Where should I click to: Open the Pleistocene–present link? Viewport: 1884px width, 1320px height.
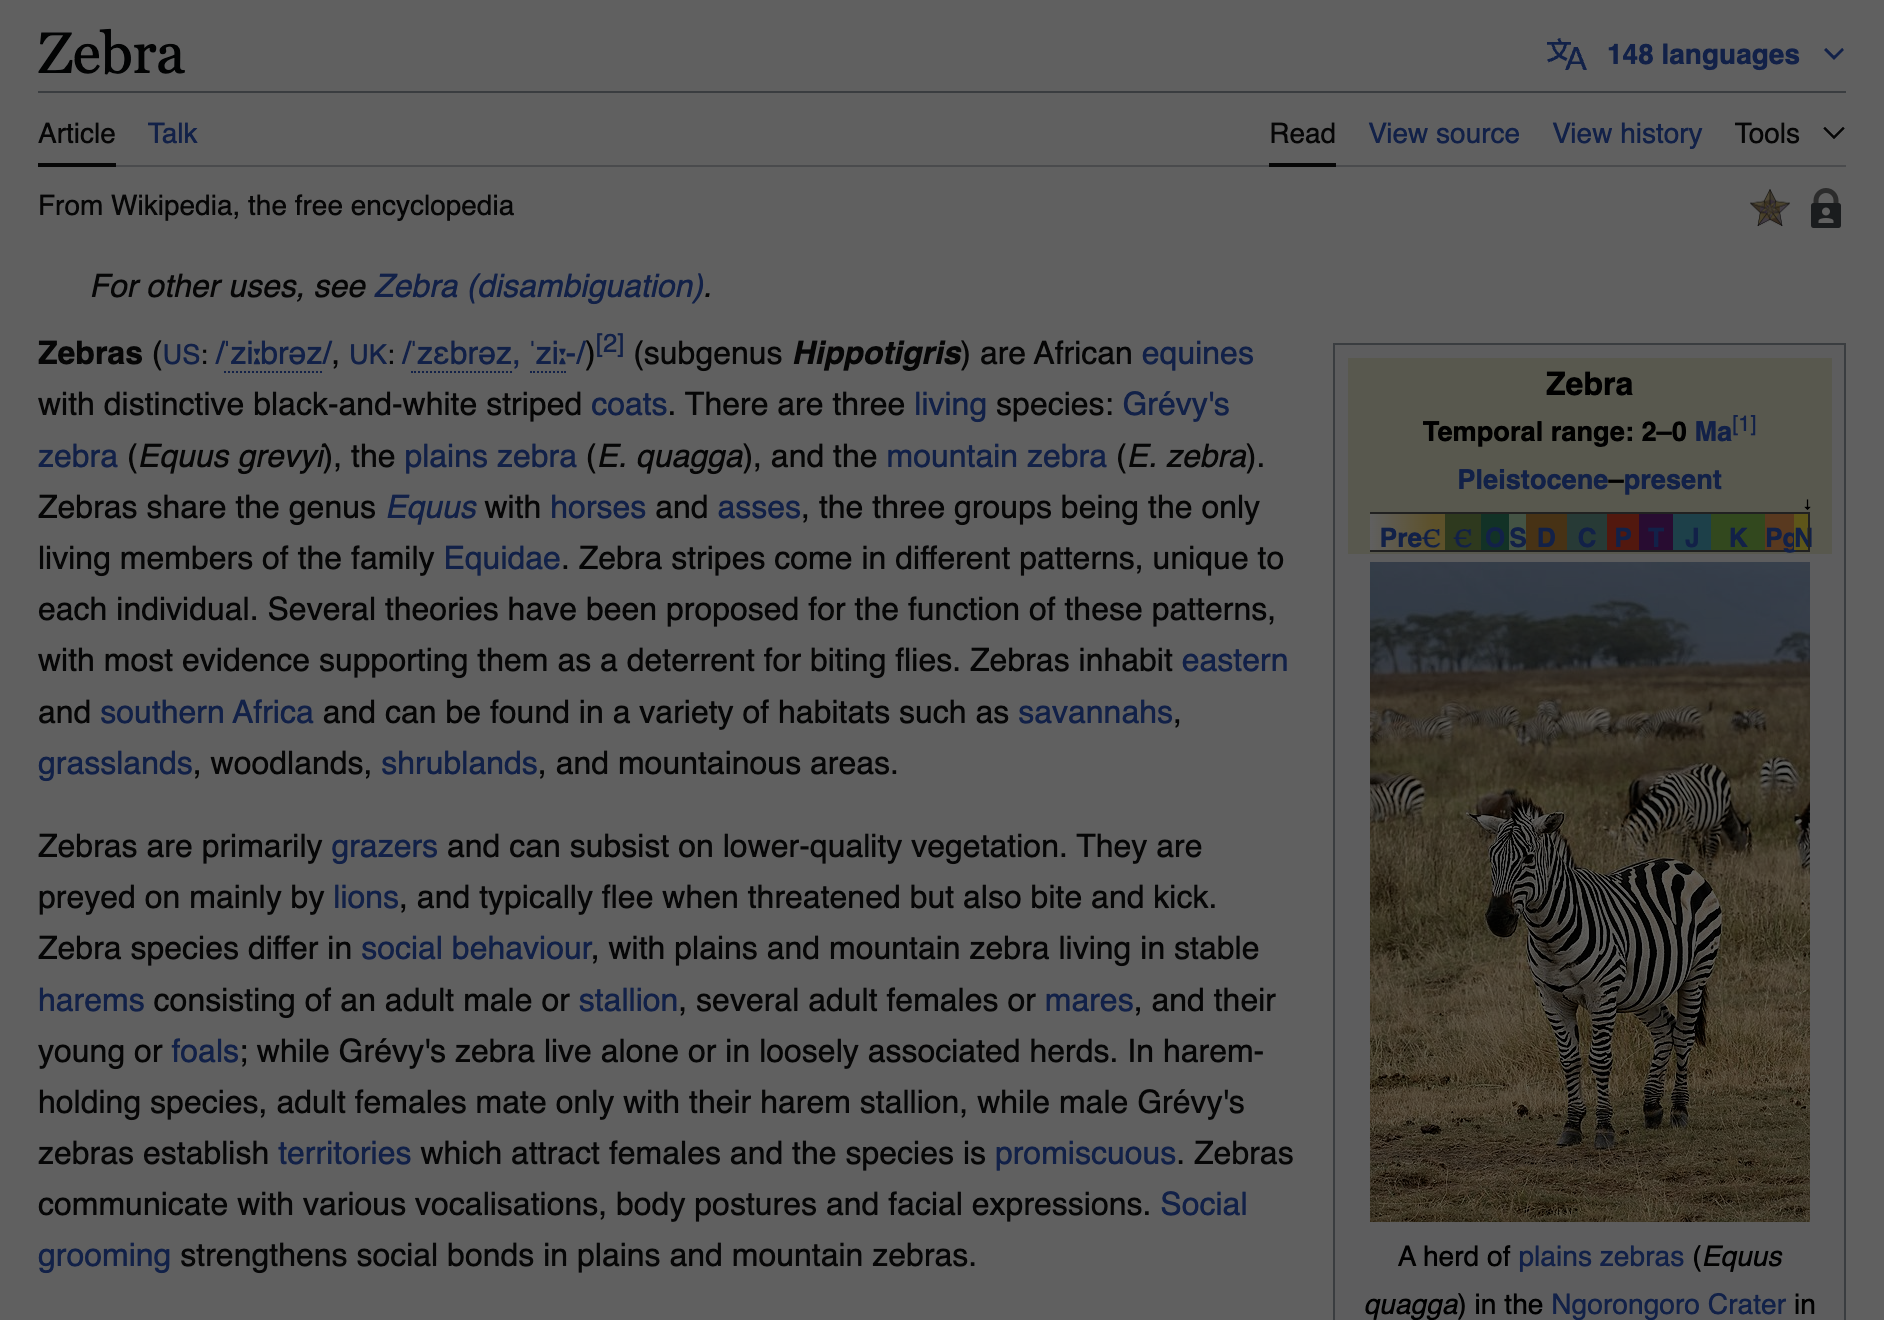coord(1589,479)
